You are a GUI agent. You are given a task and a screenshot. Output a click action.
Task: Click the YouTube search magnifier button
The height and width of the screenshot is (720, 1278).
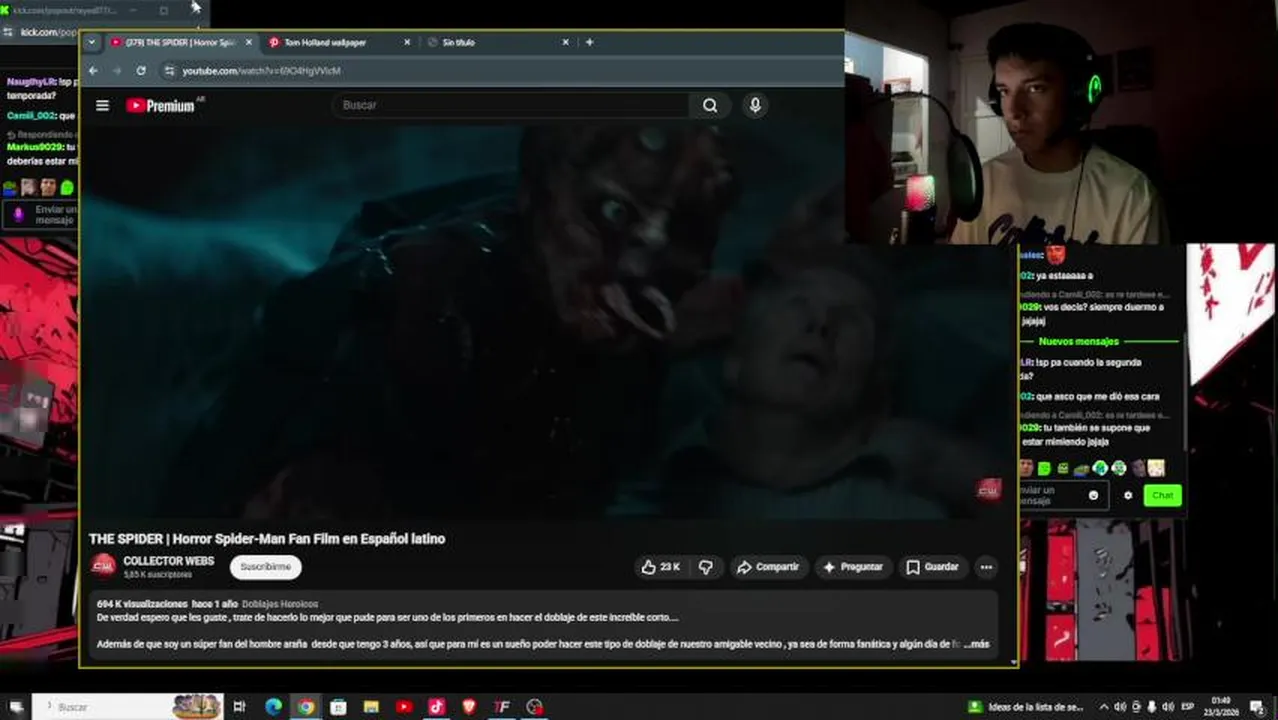tap(710, 105)
